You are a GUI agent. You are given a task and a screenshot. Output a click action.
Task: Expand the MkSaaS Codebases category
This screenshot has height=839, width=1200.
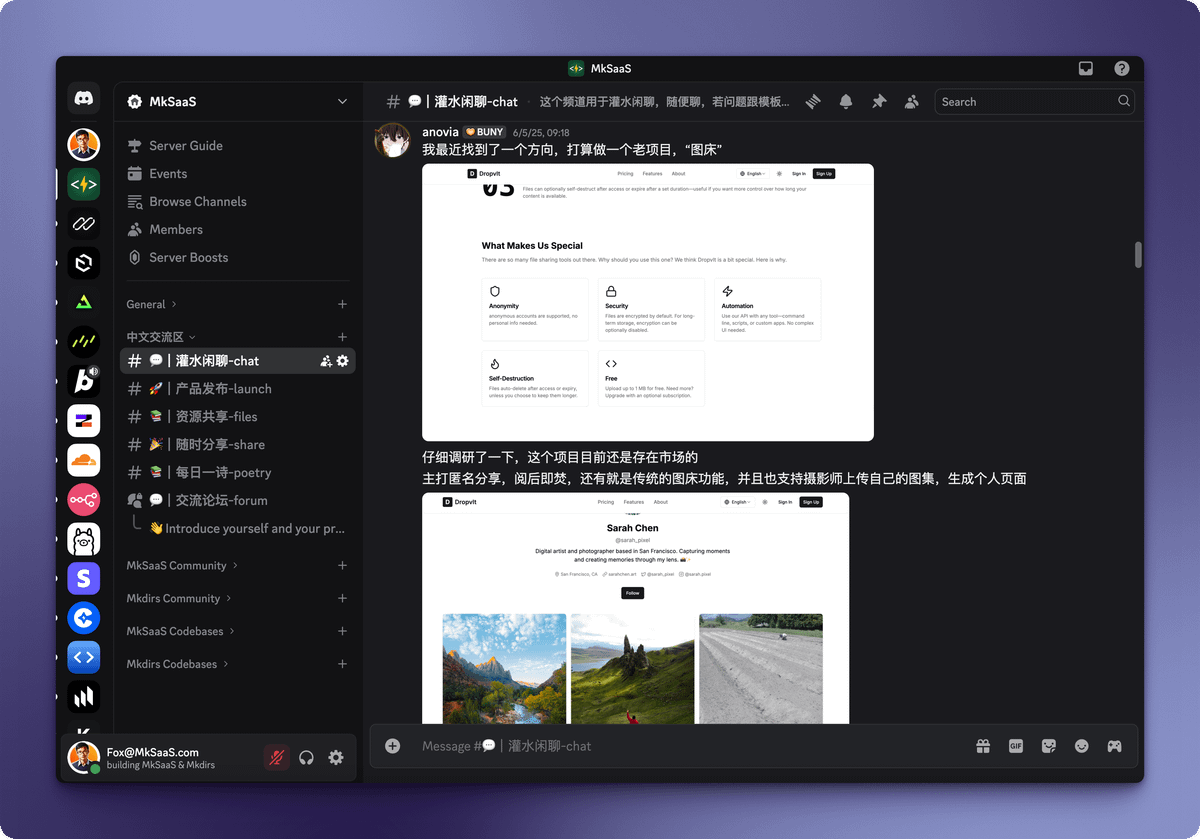pos(181,631)
